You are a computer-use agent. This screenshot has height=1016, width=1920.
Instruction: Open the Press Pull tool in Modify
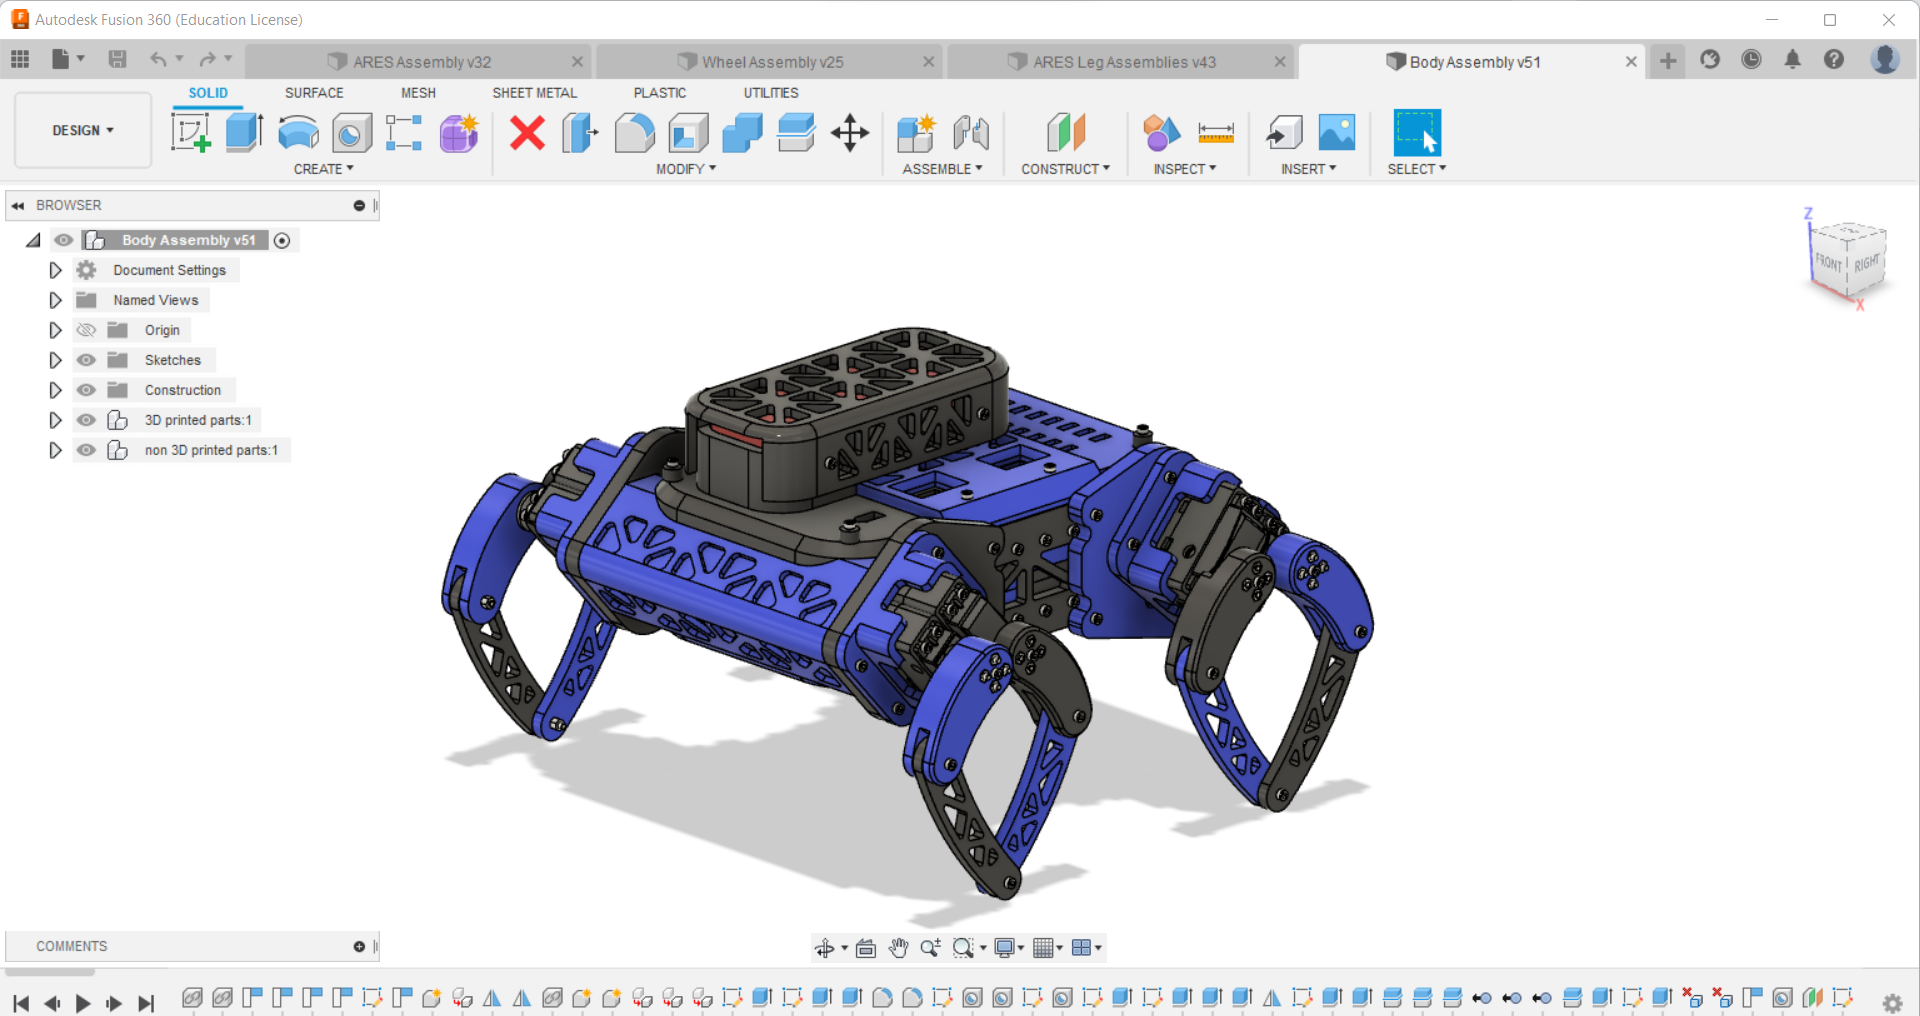click(x=579, y=132)
